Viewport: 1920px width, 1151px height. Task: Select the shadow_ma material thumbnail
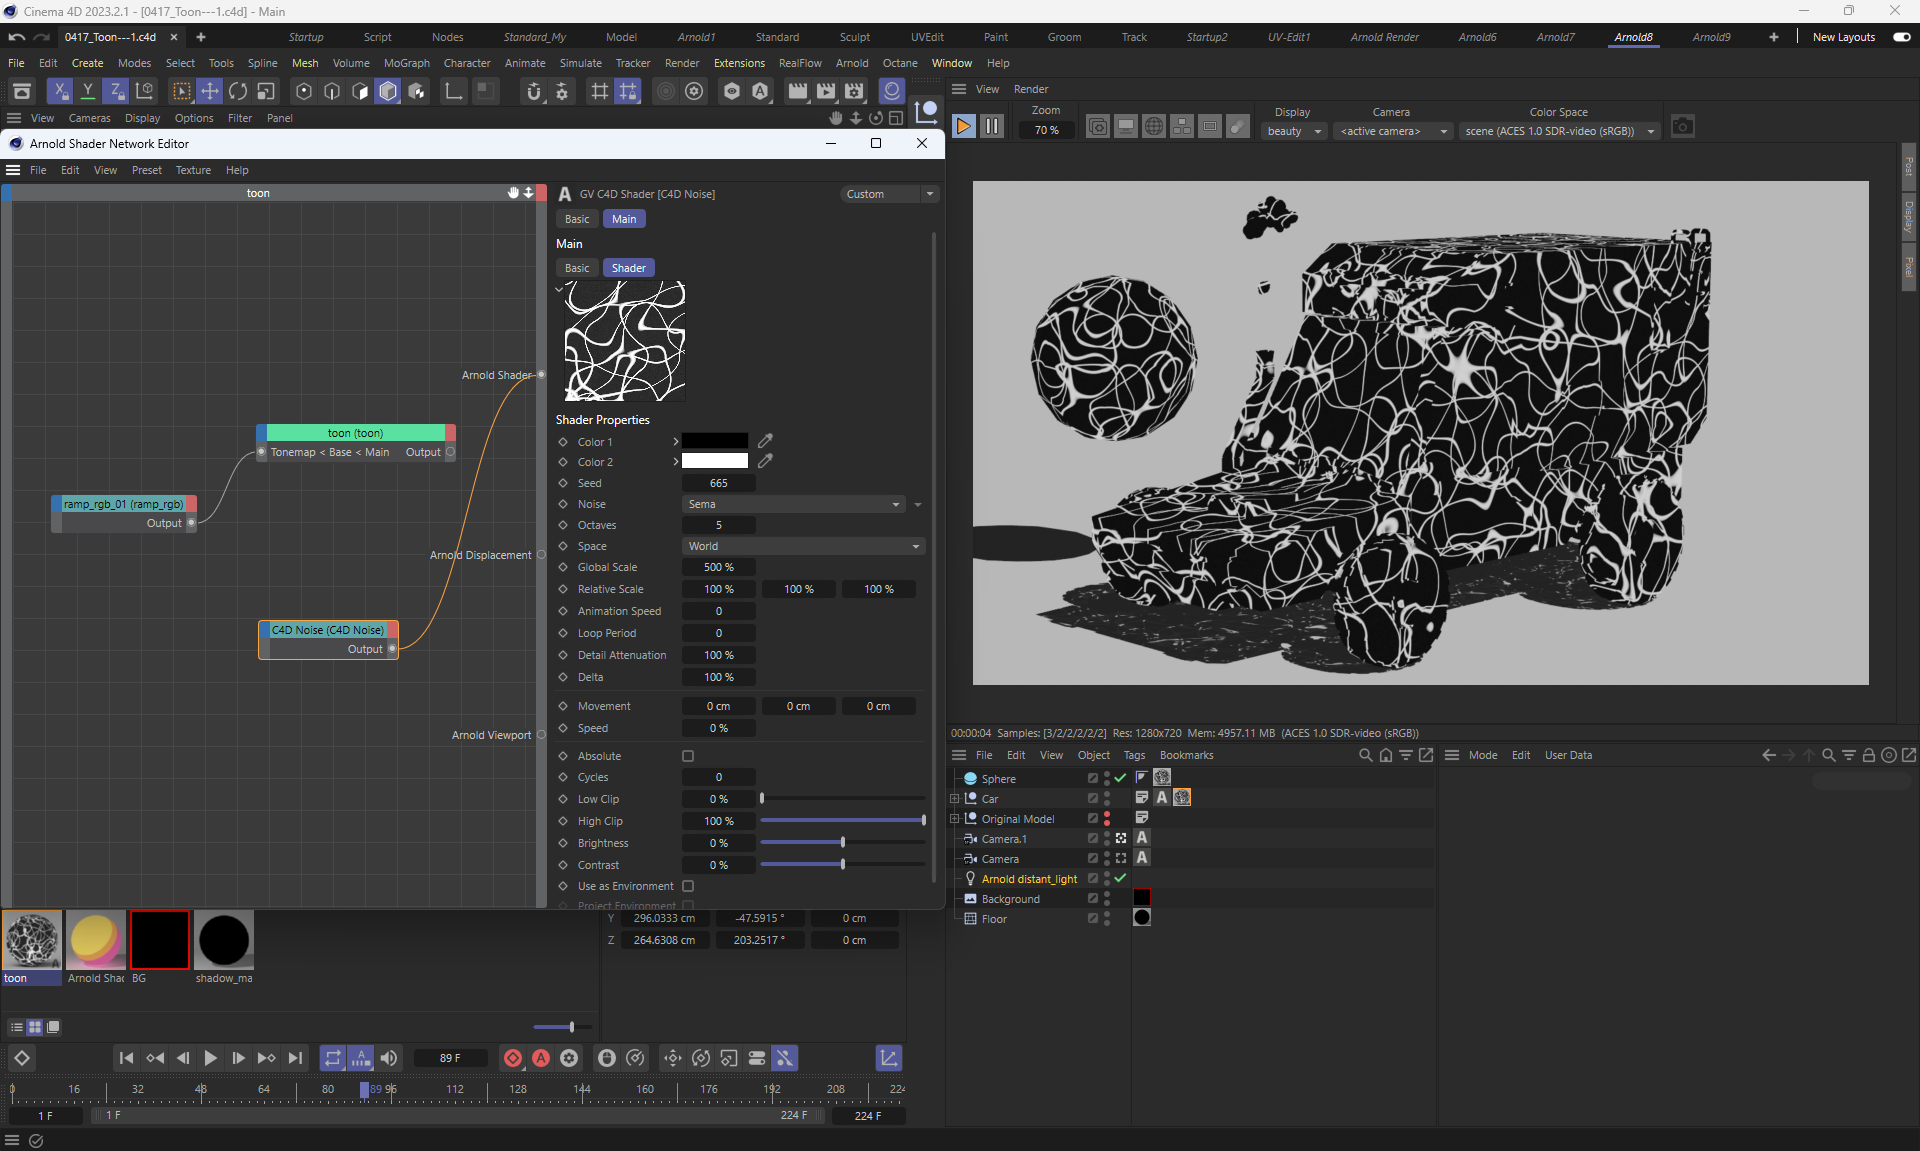[x=224, y=940]
